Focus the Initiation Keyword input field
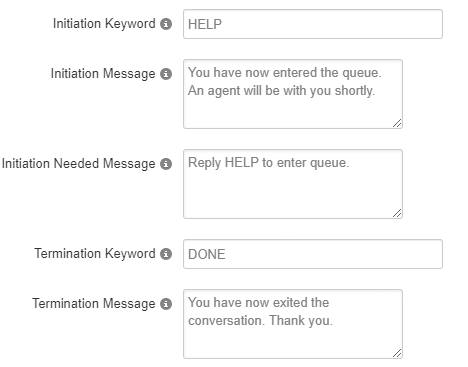 [x=313, y=24]
